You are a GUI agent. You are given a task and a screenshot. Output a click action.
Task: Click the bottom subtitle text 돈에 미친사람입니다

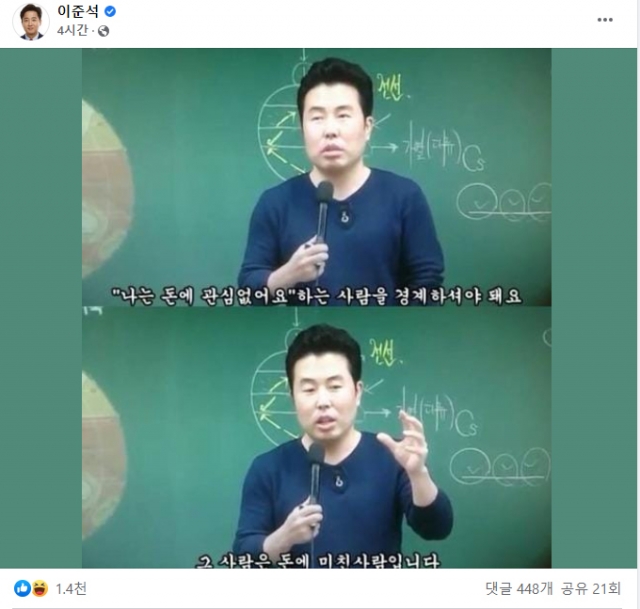tap(358, 562)
